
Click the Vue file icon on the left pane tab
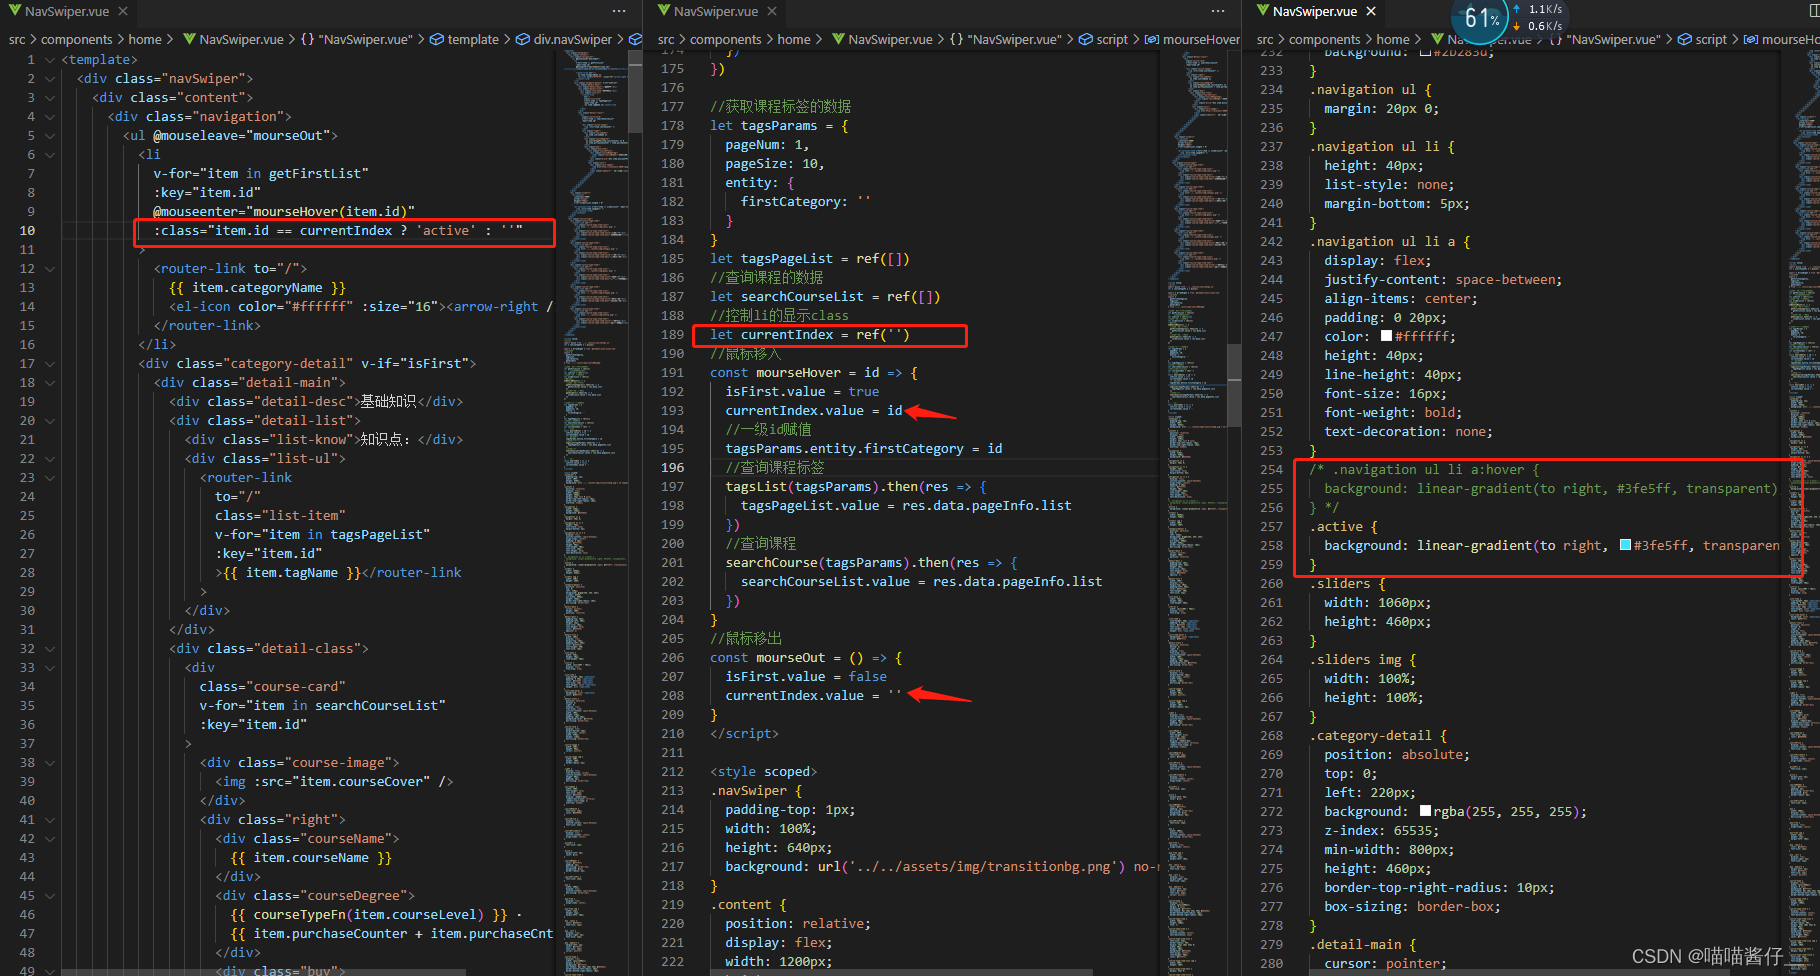[x=15, y=11]
